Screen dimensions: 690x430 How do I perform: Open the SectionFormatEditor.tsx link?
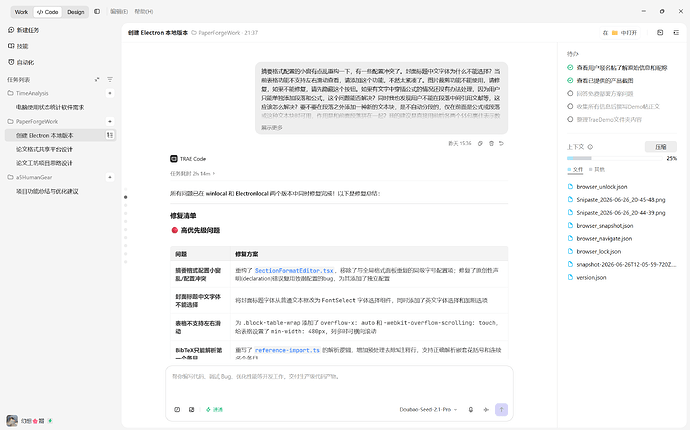pyautogui.click(x=294, y=271)
